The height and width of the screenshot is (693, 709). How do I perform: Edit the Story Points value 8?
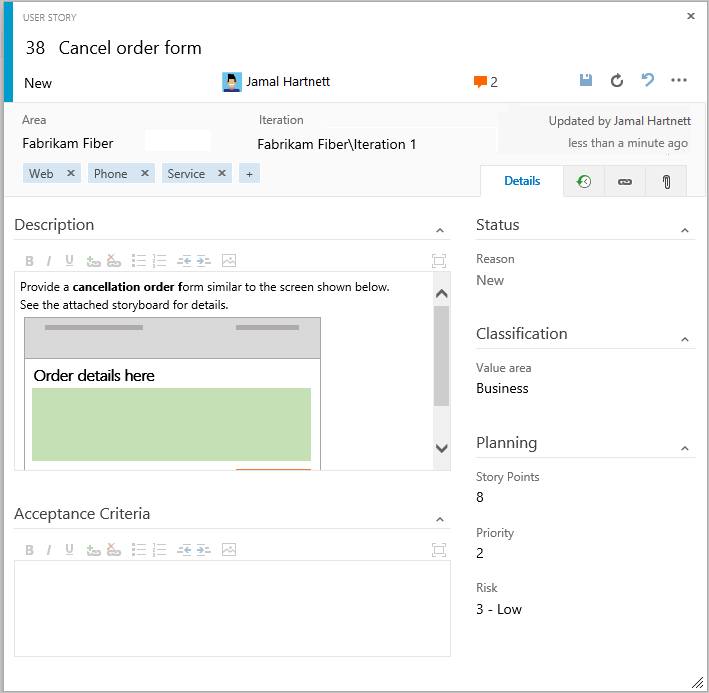[x=480, y=497]
